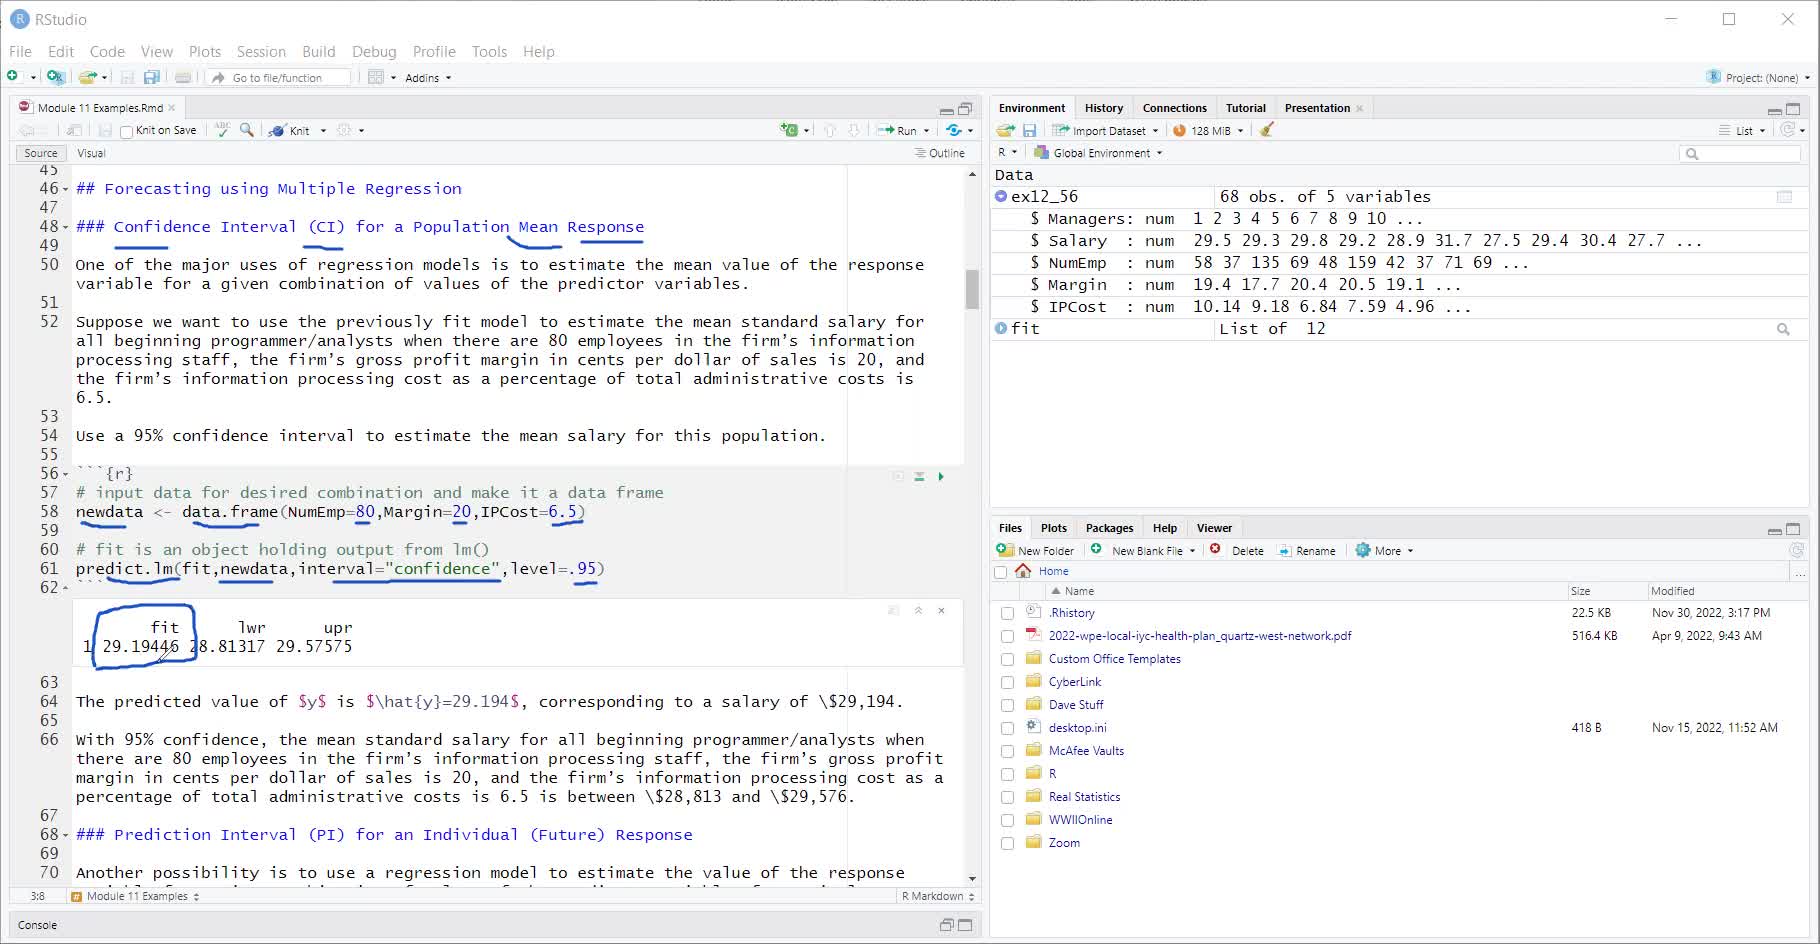
Task: Click the editor vertical scrollbar thumb
Action: pyautogui.click(x=971, y=288)
